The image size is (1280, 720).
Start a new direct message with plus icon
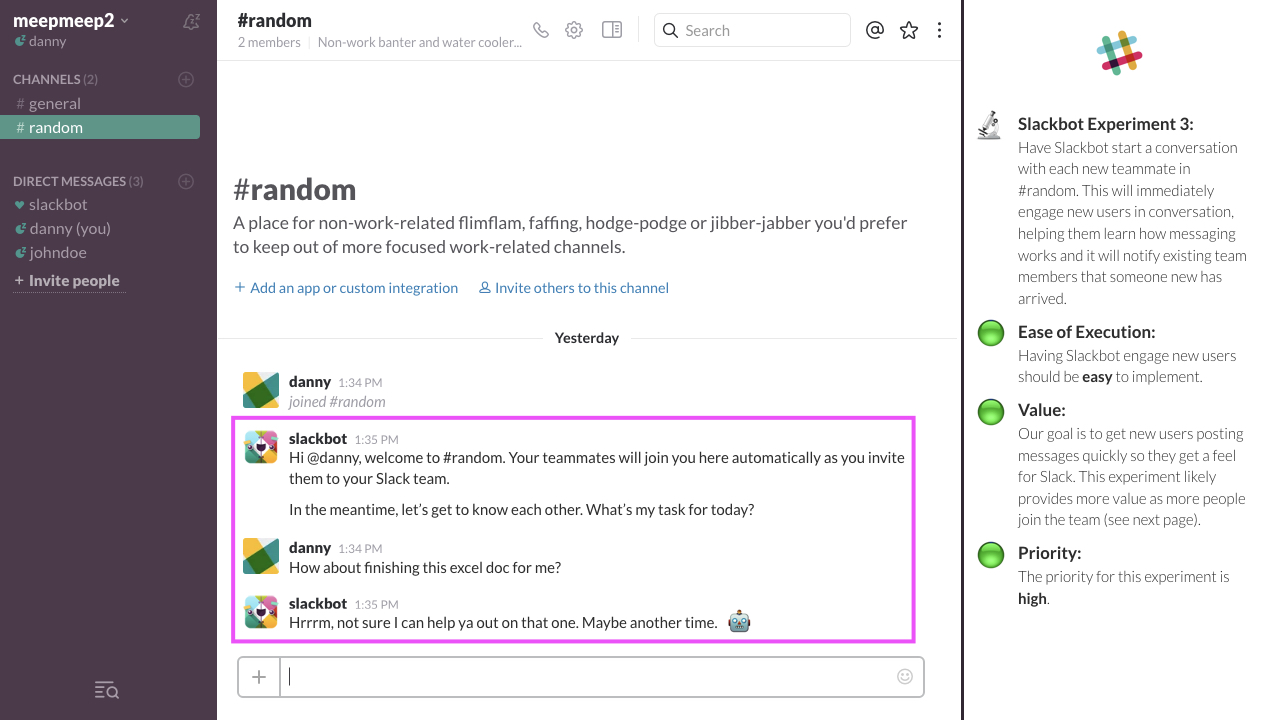[x=186, y=181]
